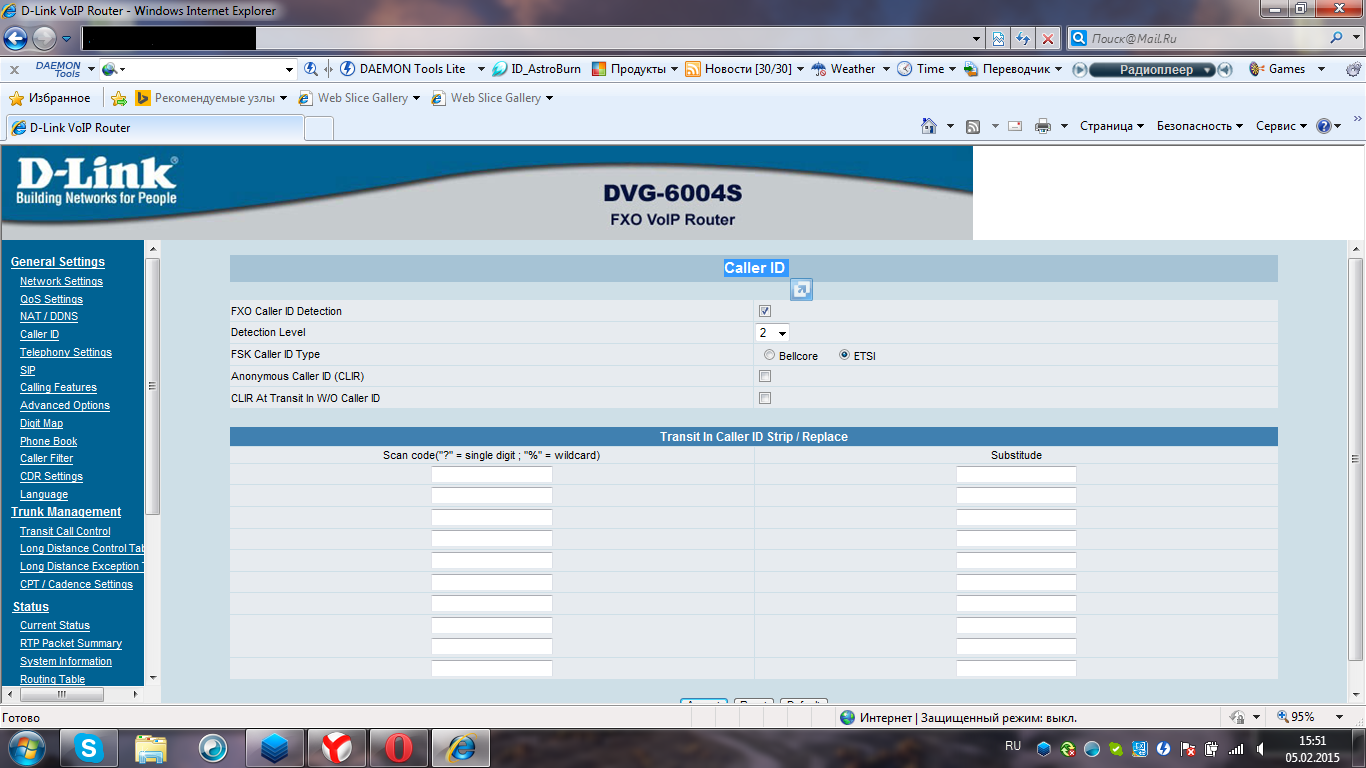Open the Сервис menu in the command bar
This screenshot has width=1366, height=768.
coord(1281,126)
